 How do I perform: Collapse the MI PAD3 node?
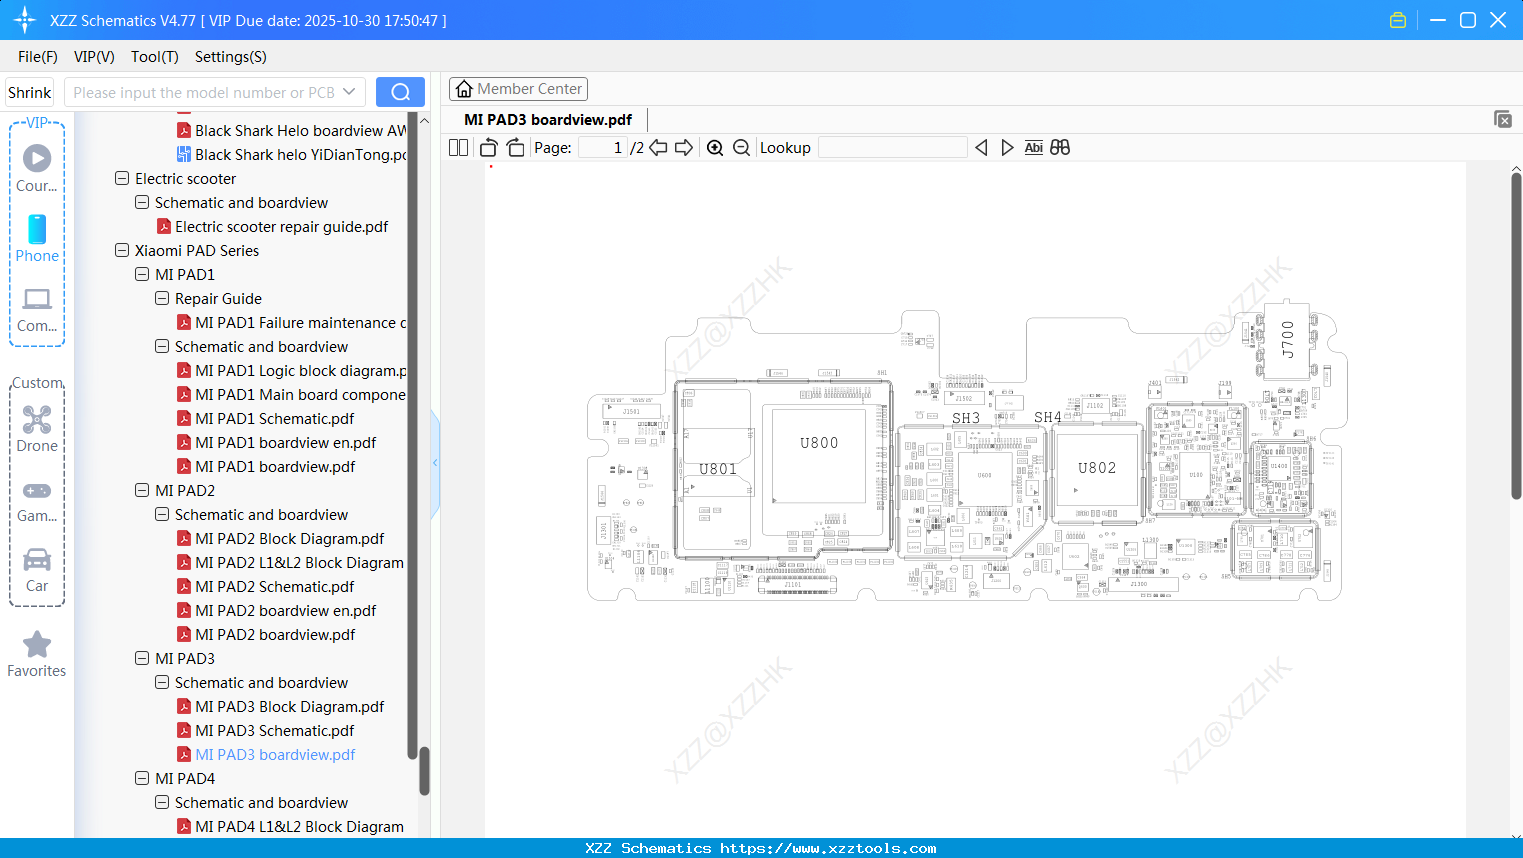tap(142, 658)
